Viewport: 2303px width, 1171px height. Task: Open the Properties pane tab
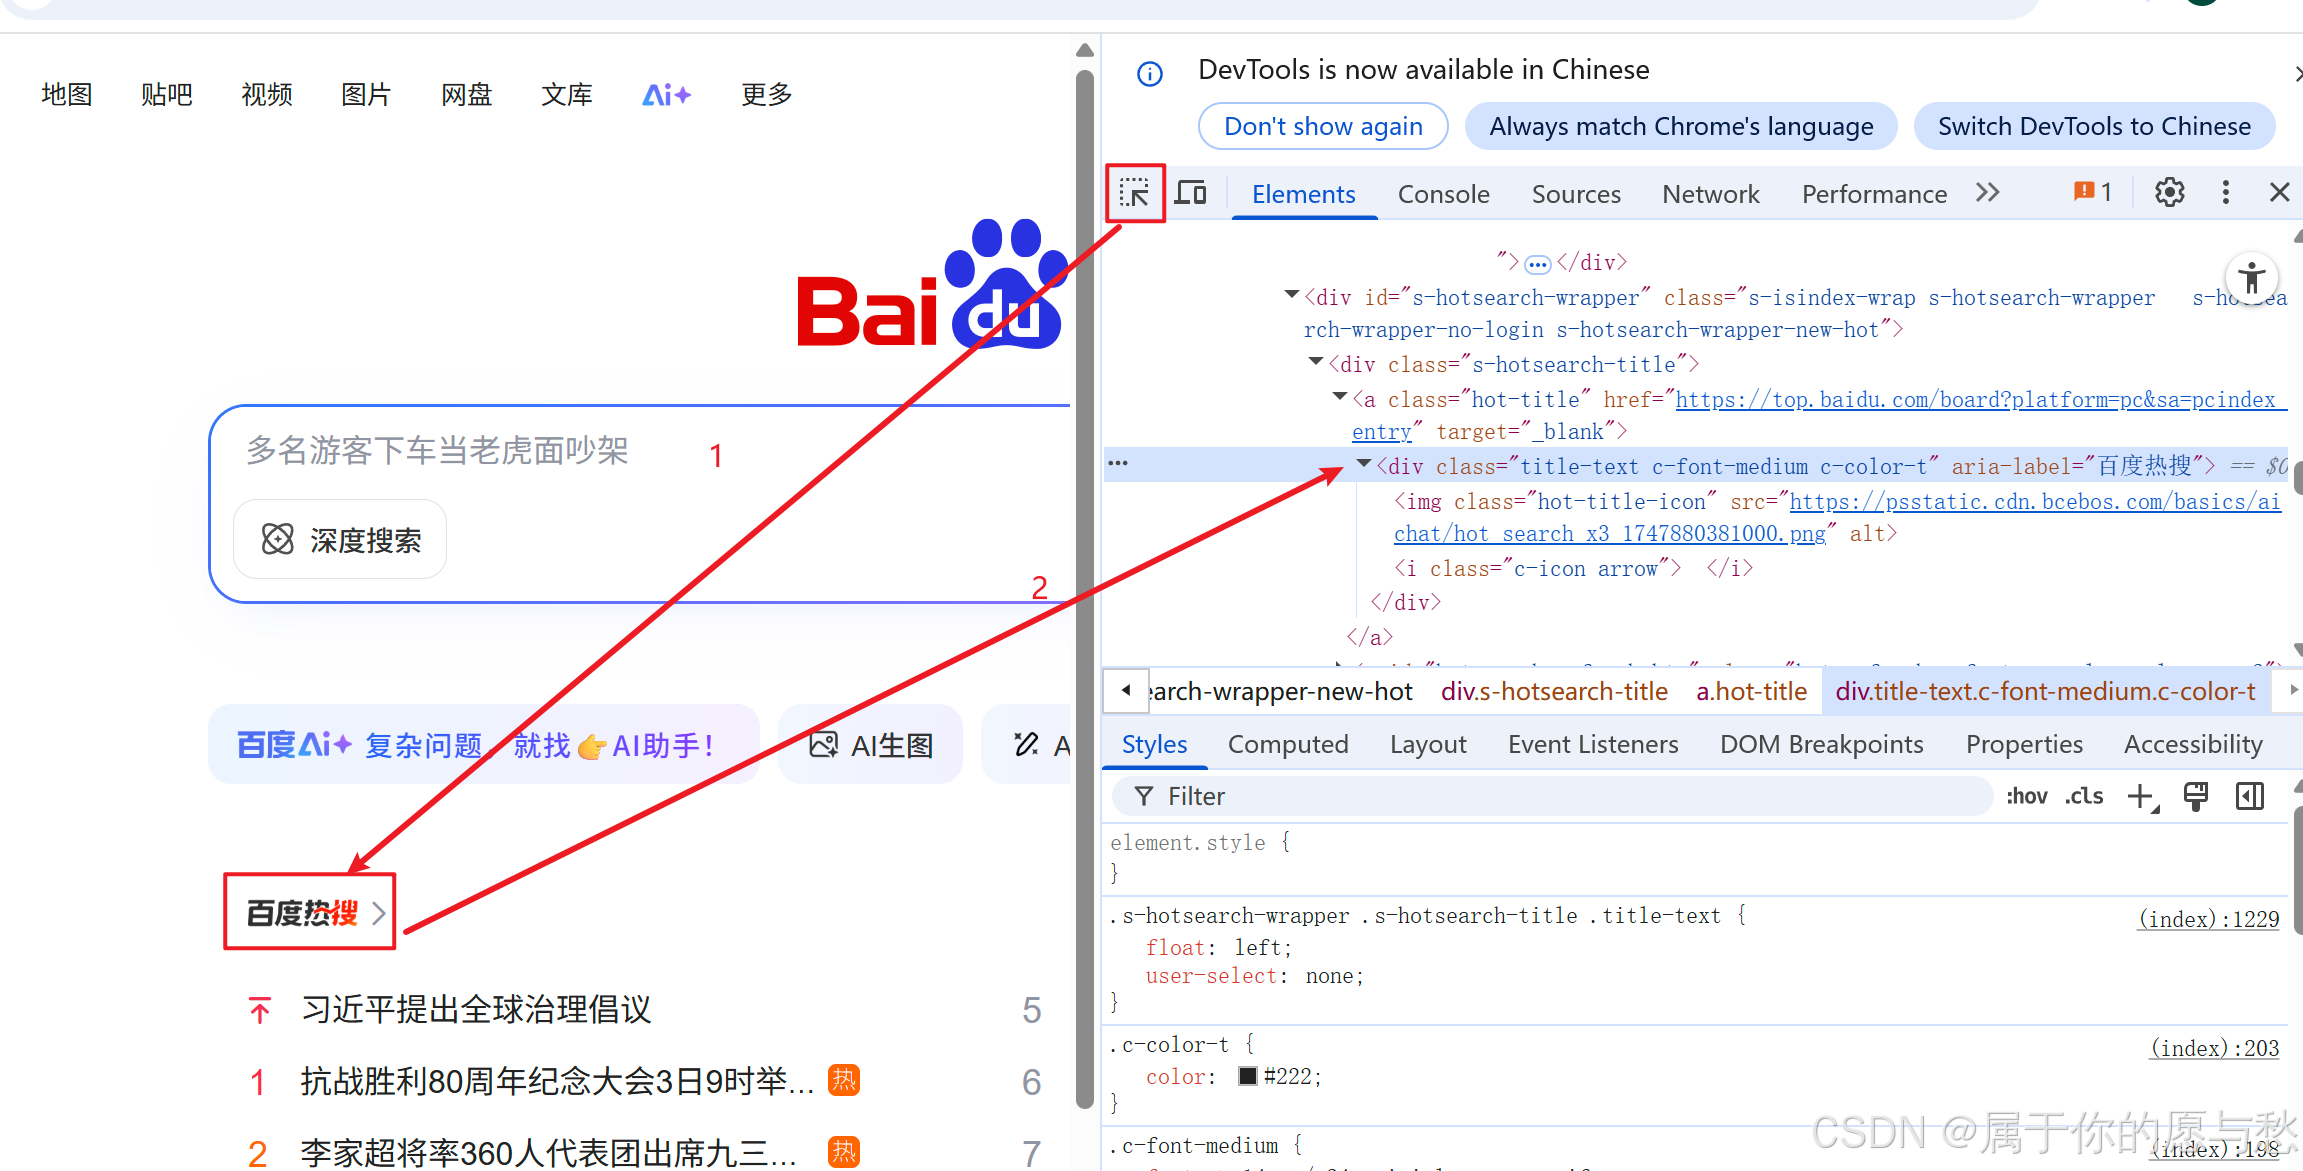click(x=2024, y=745)
